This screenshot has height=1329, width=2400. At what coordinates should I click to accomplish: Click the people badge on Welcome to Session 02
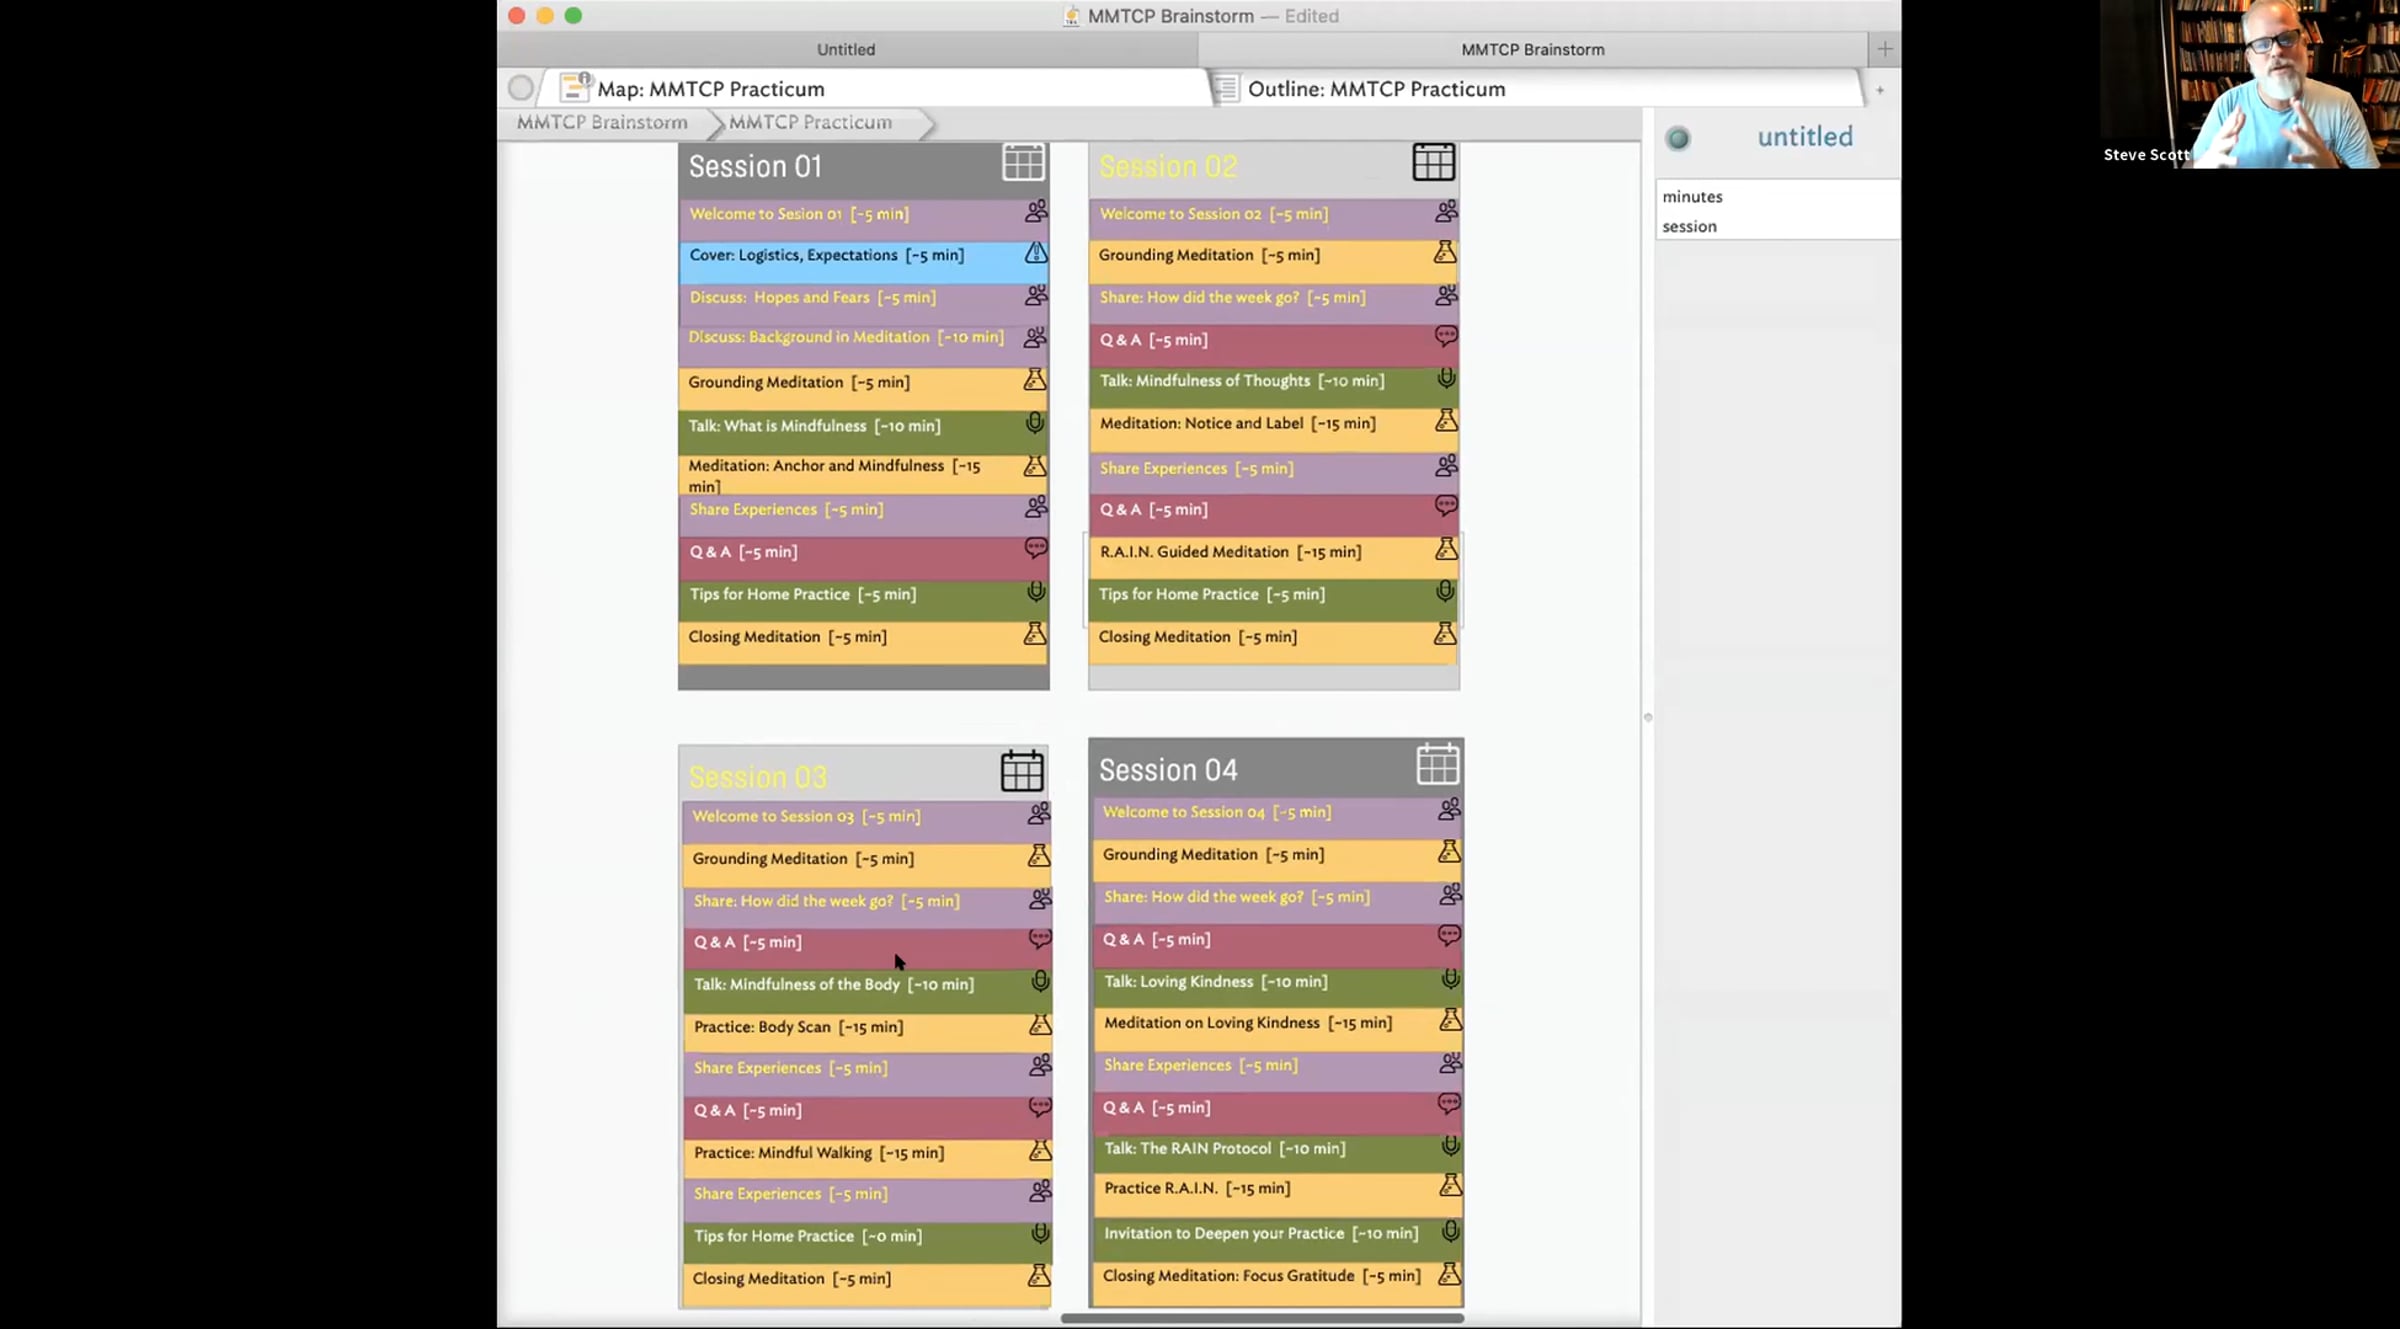pos(1446,211)
